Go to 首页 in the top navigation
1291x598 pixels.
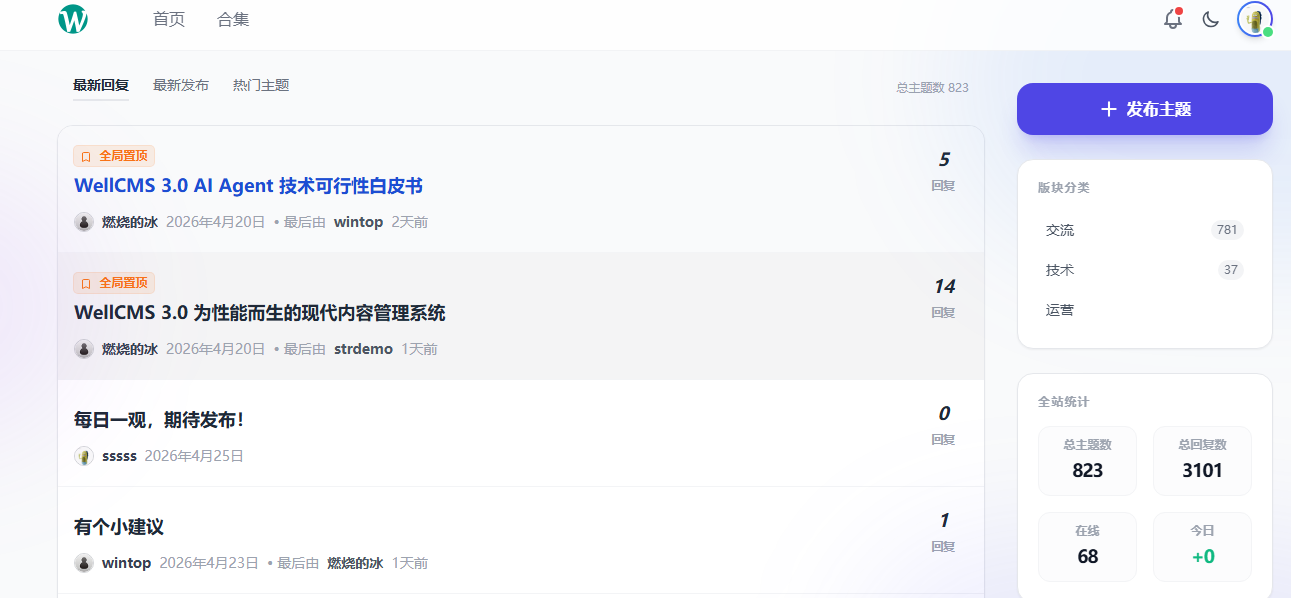169,19
